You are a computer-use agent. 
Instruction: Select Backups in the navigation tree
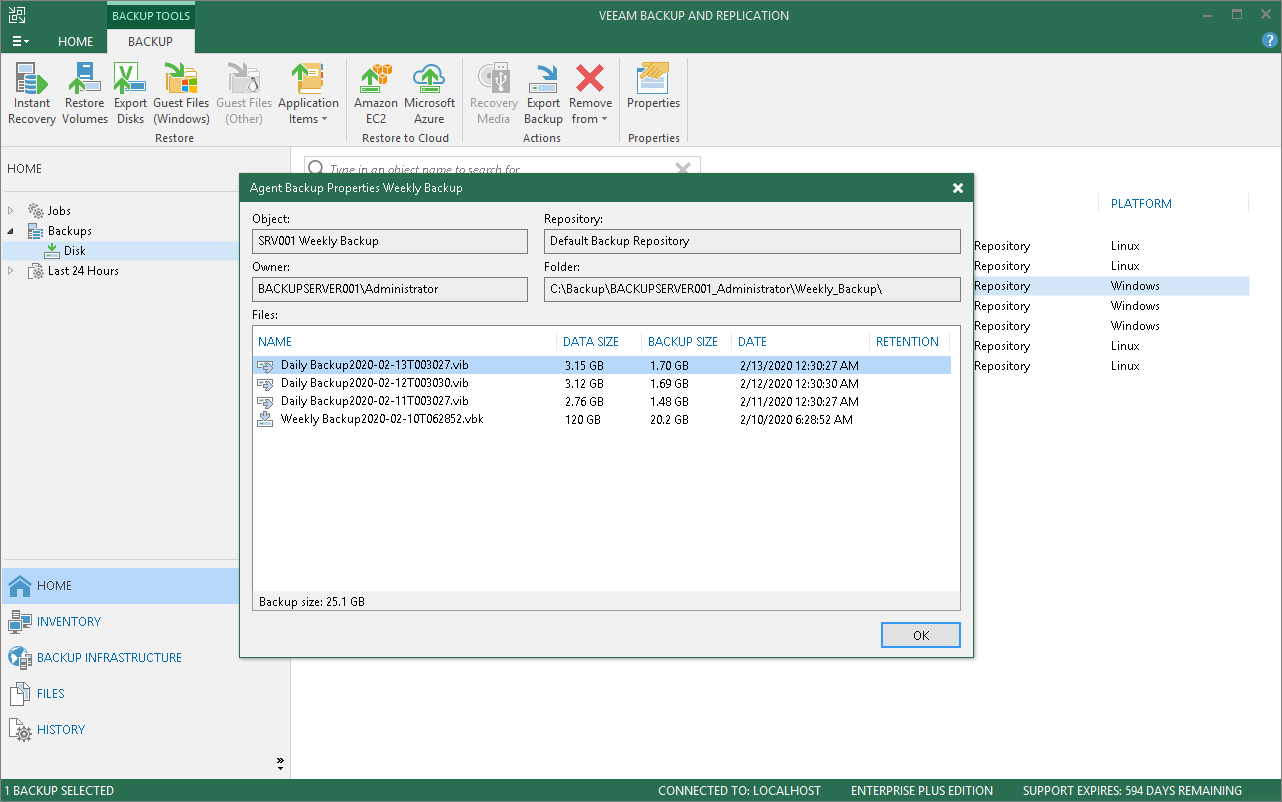click(x=69, y=231)
